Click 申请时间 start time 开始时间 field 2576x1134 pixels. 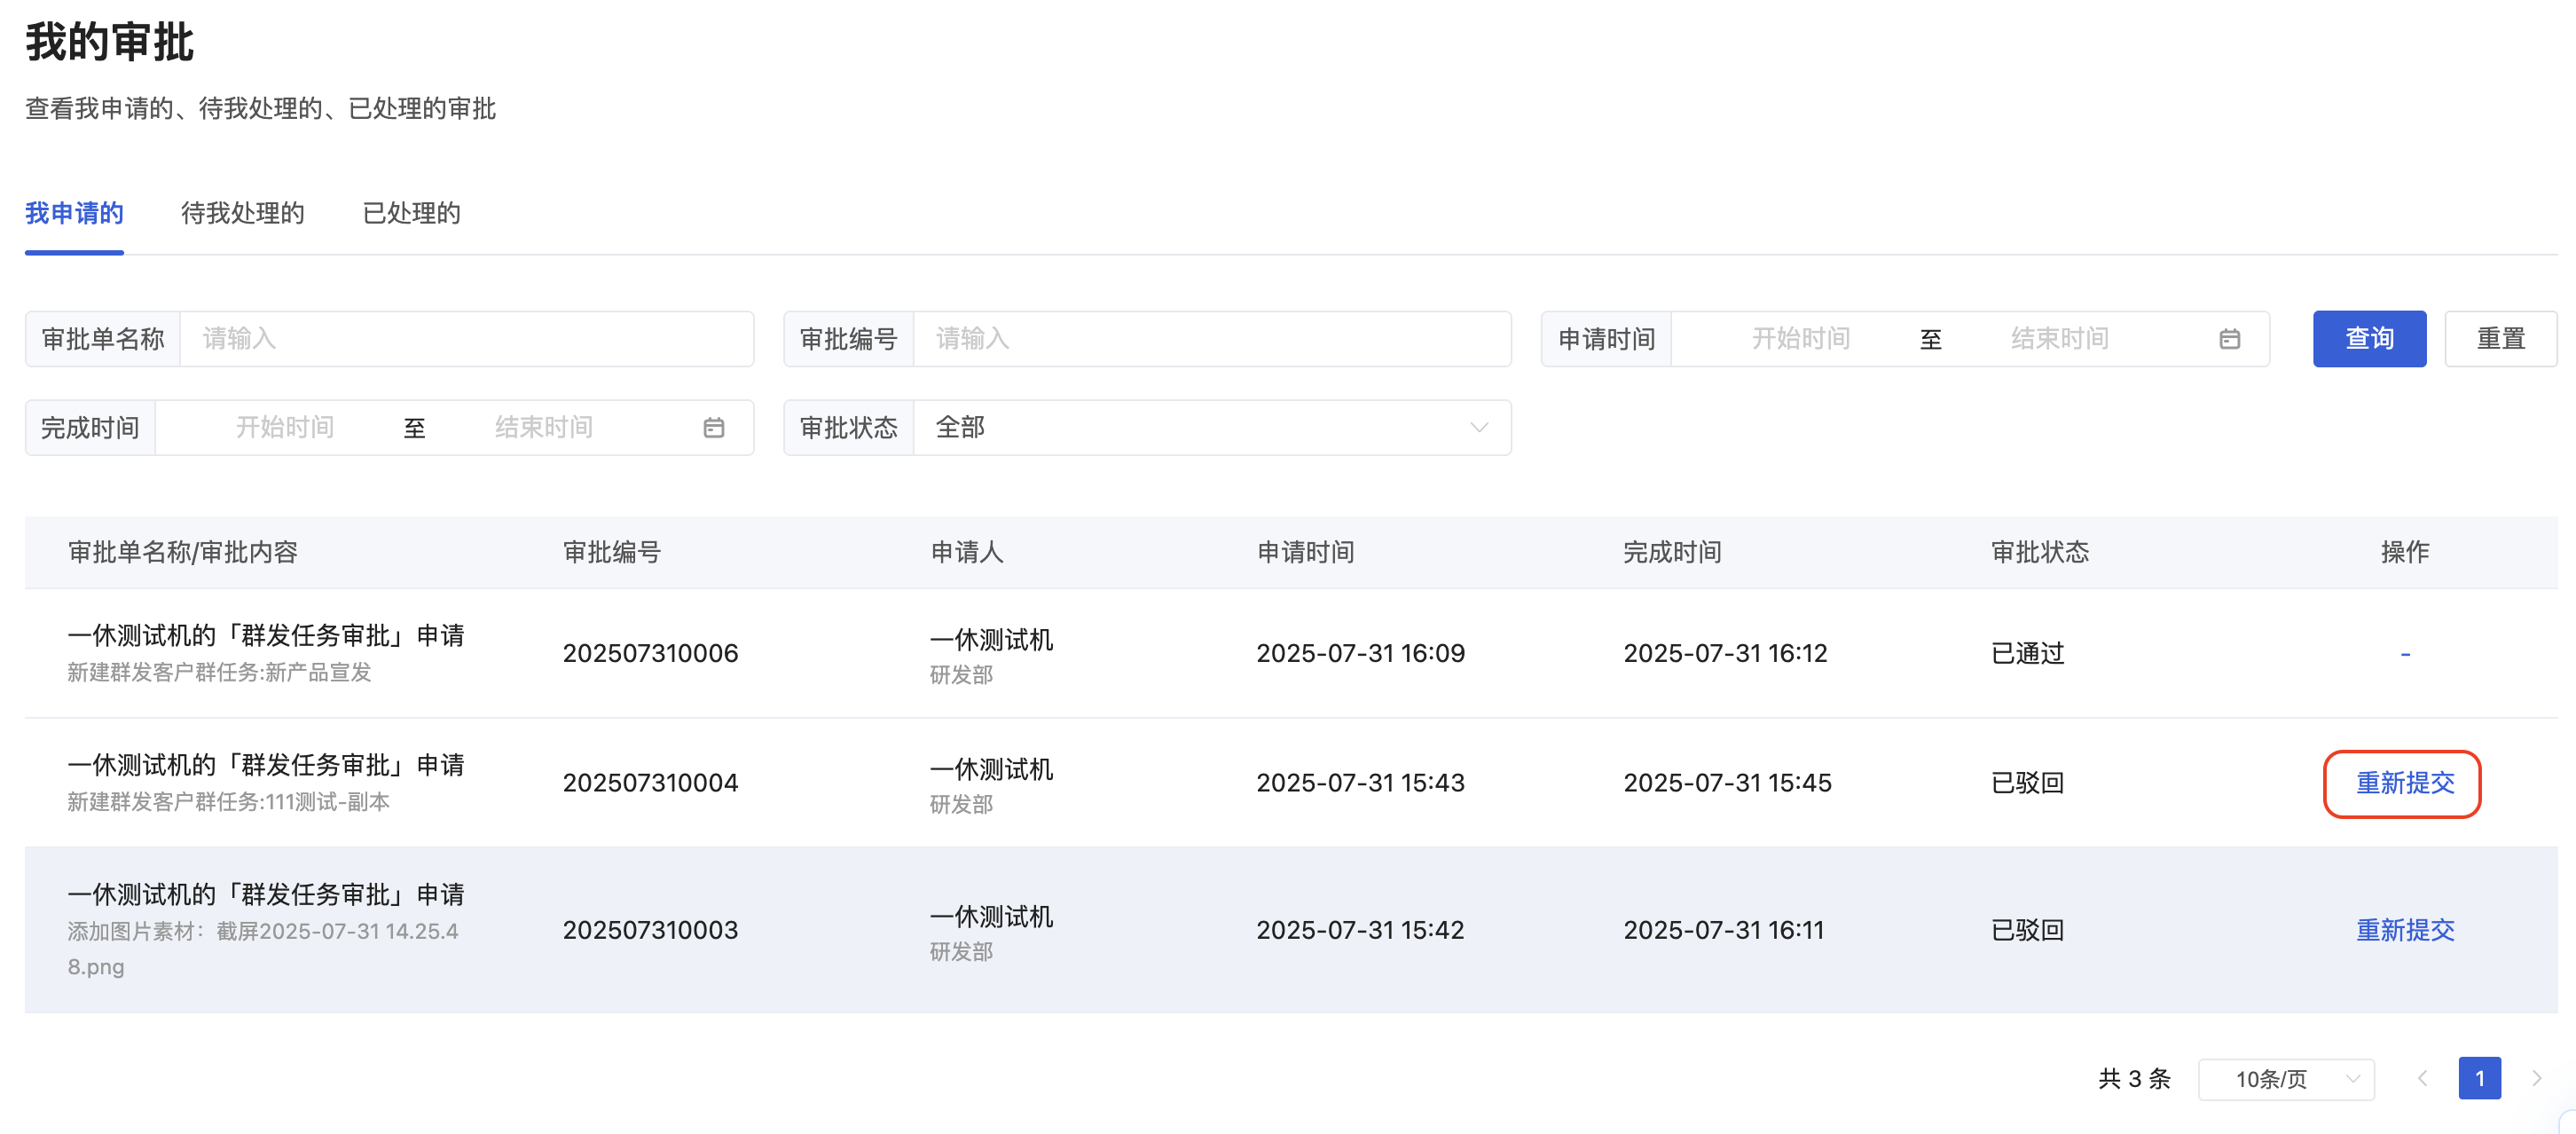(1800, 339)
